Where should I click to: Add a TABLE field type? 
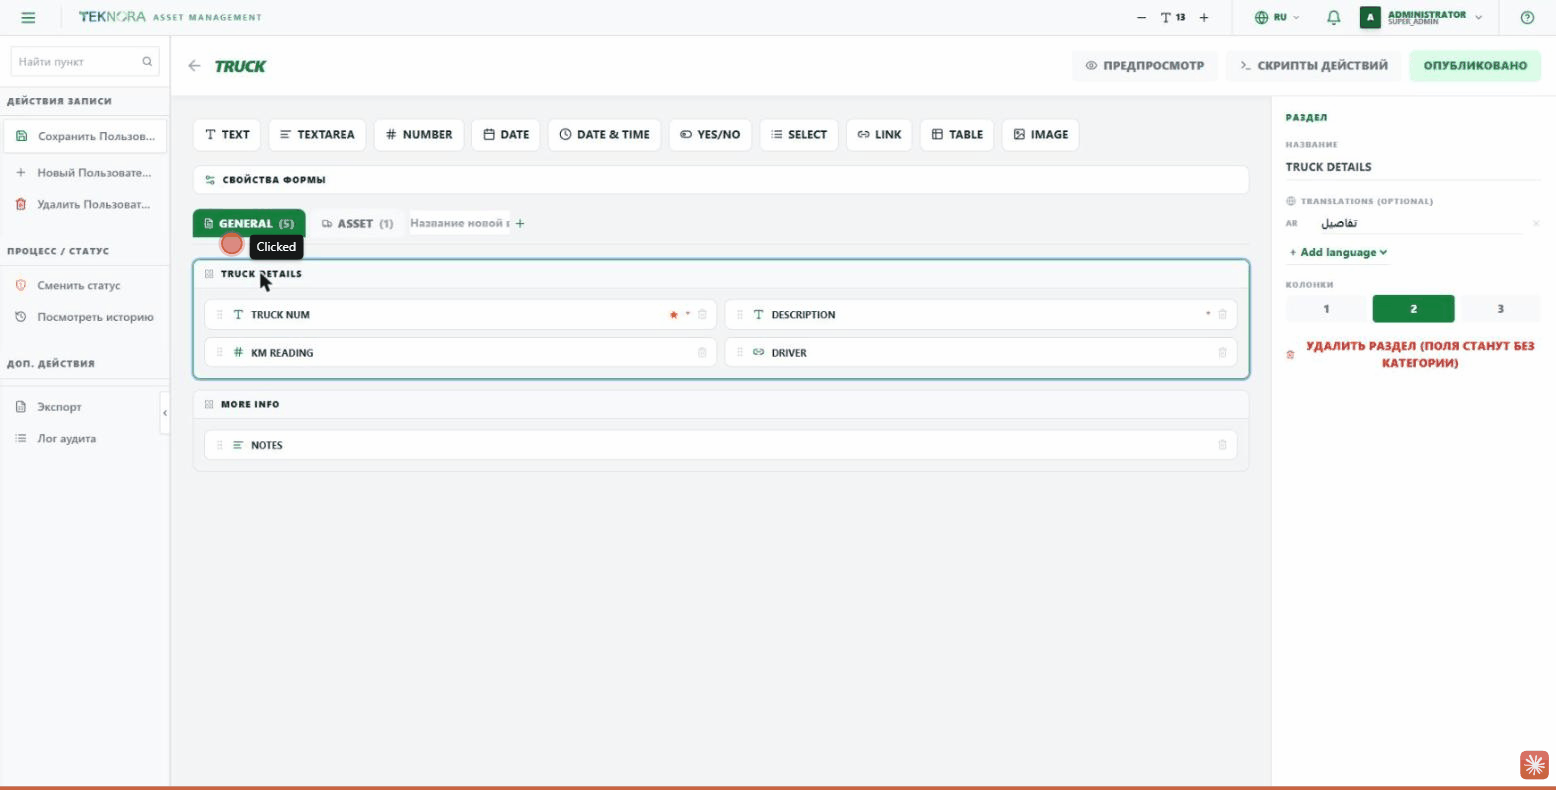pos(957,134)
